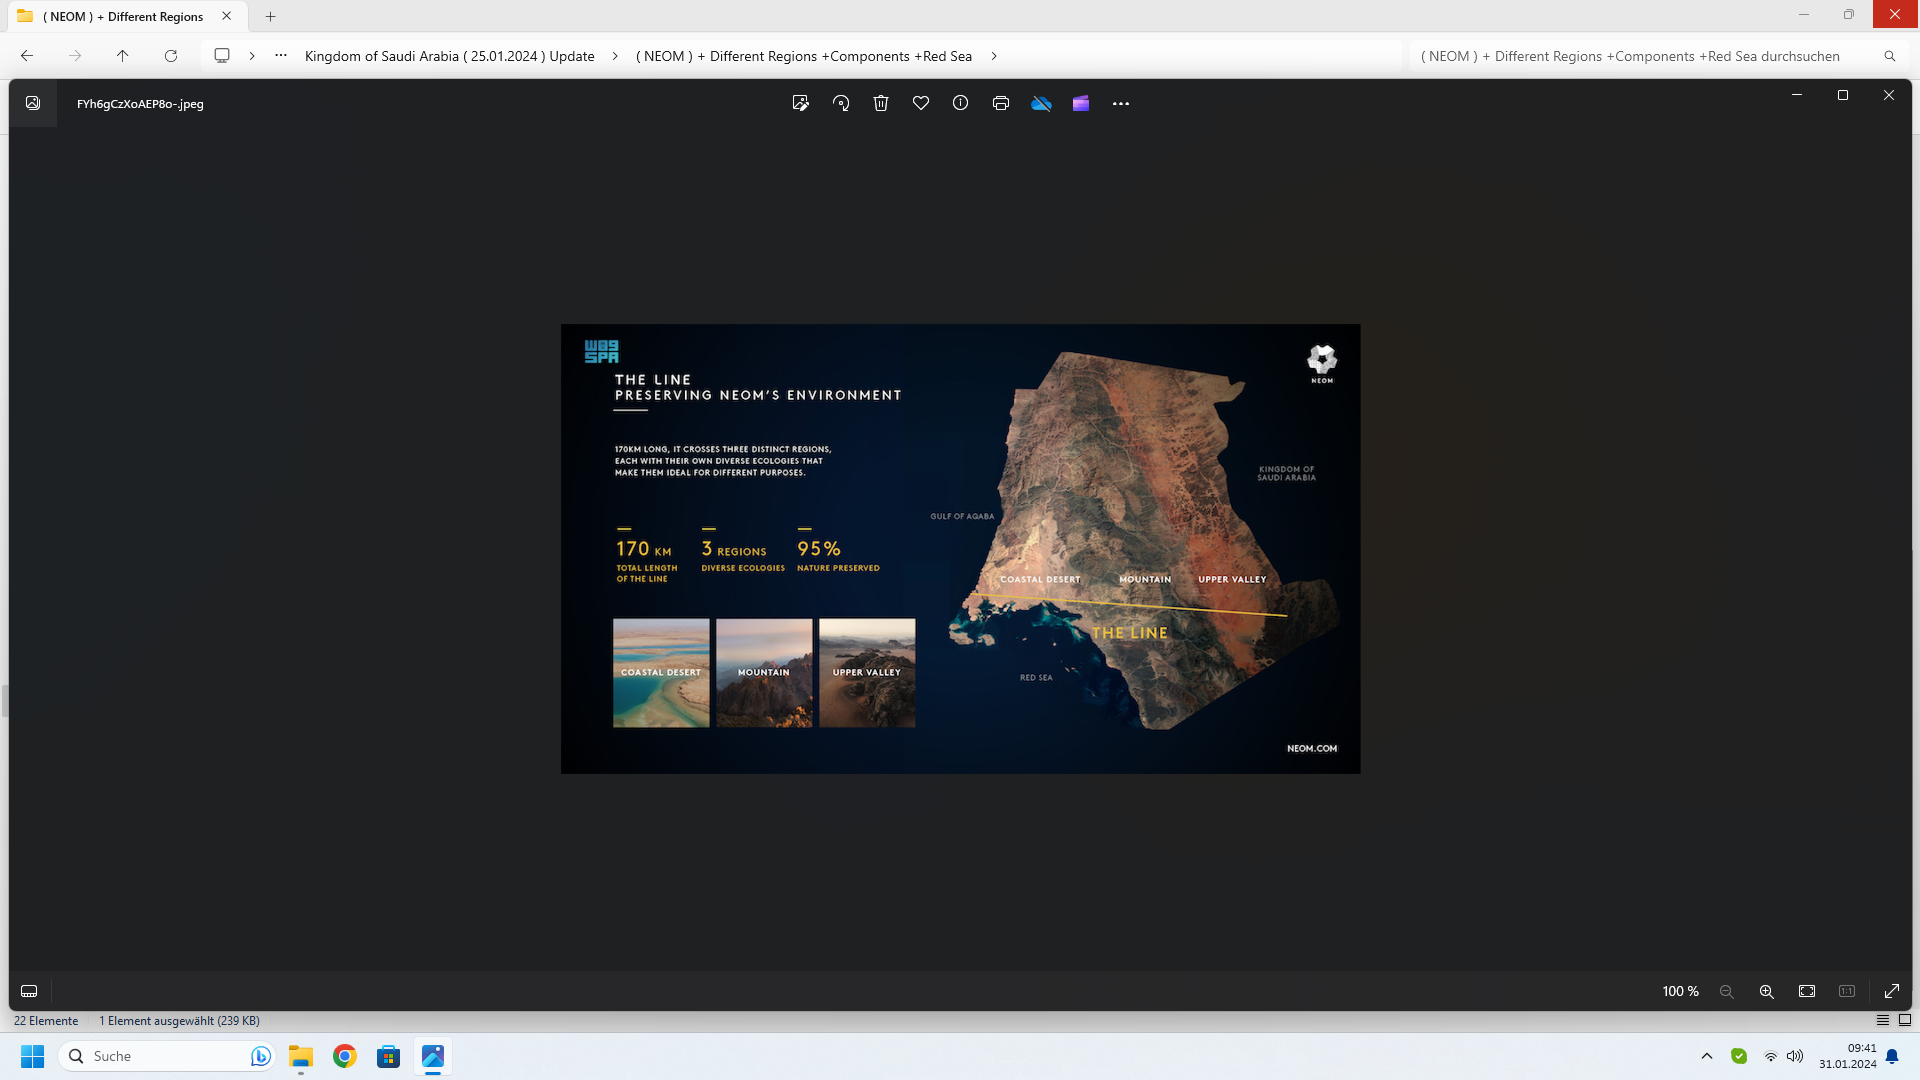1920x1080 pixels.
Task: Switch to the large thumbnails view icon in the Explorer status bar
Action: click(1905, 1020)
